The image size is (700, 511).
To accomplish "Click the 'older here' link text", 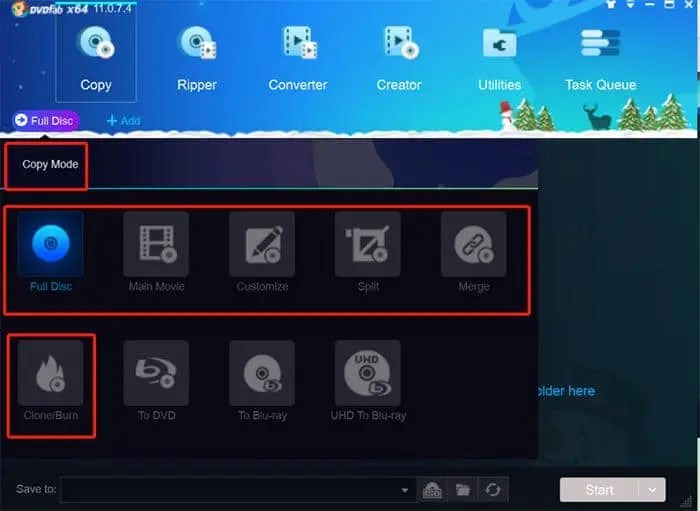I will tap(566, 391).
